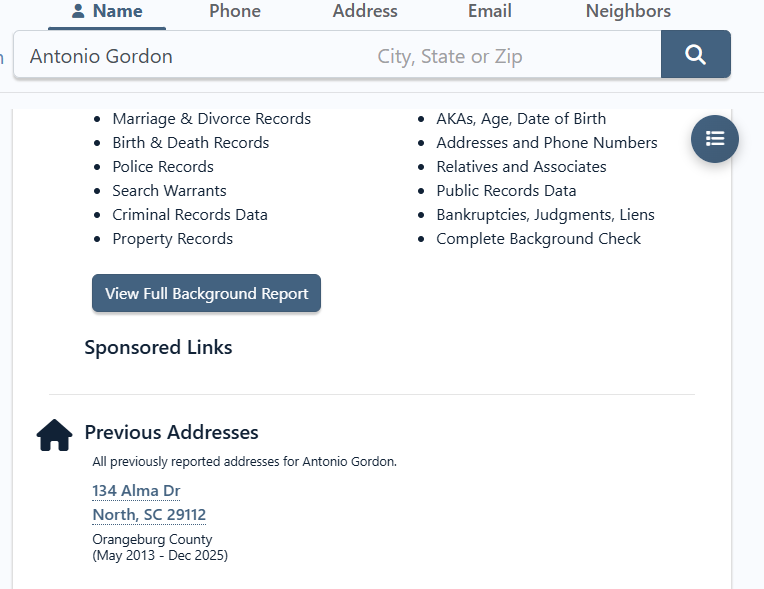Select the Neighbors search tab
764x589 pixels.
(x=628, y=11)
